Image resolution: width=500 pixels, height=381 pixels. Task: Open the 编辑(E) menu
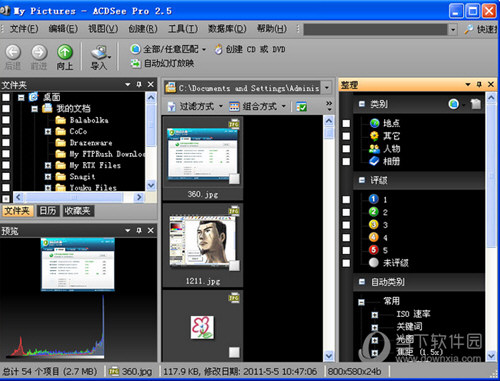point(63,29)
